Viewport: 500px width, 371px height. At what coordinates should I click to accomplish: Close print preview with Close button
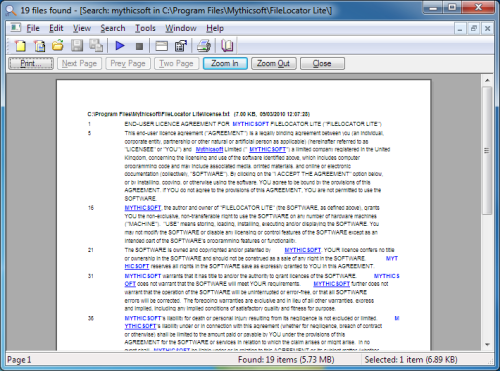point(322,63)
